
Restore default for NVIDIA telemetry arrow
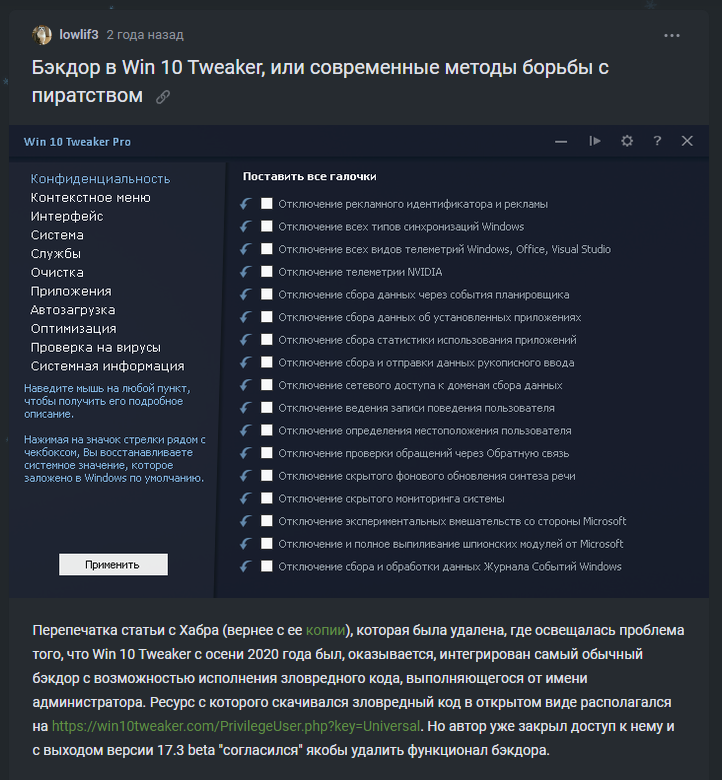point(245,272)
